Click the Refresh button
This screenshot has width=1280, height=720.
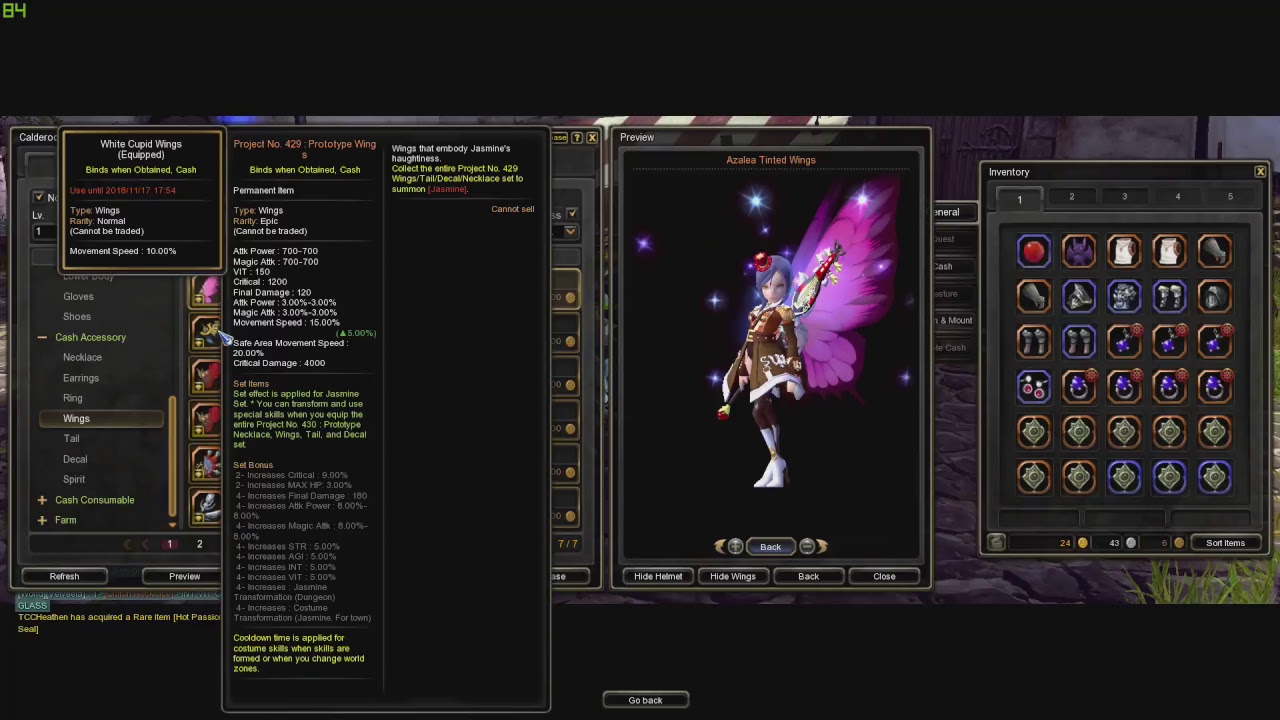tap(64, 576)
